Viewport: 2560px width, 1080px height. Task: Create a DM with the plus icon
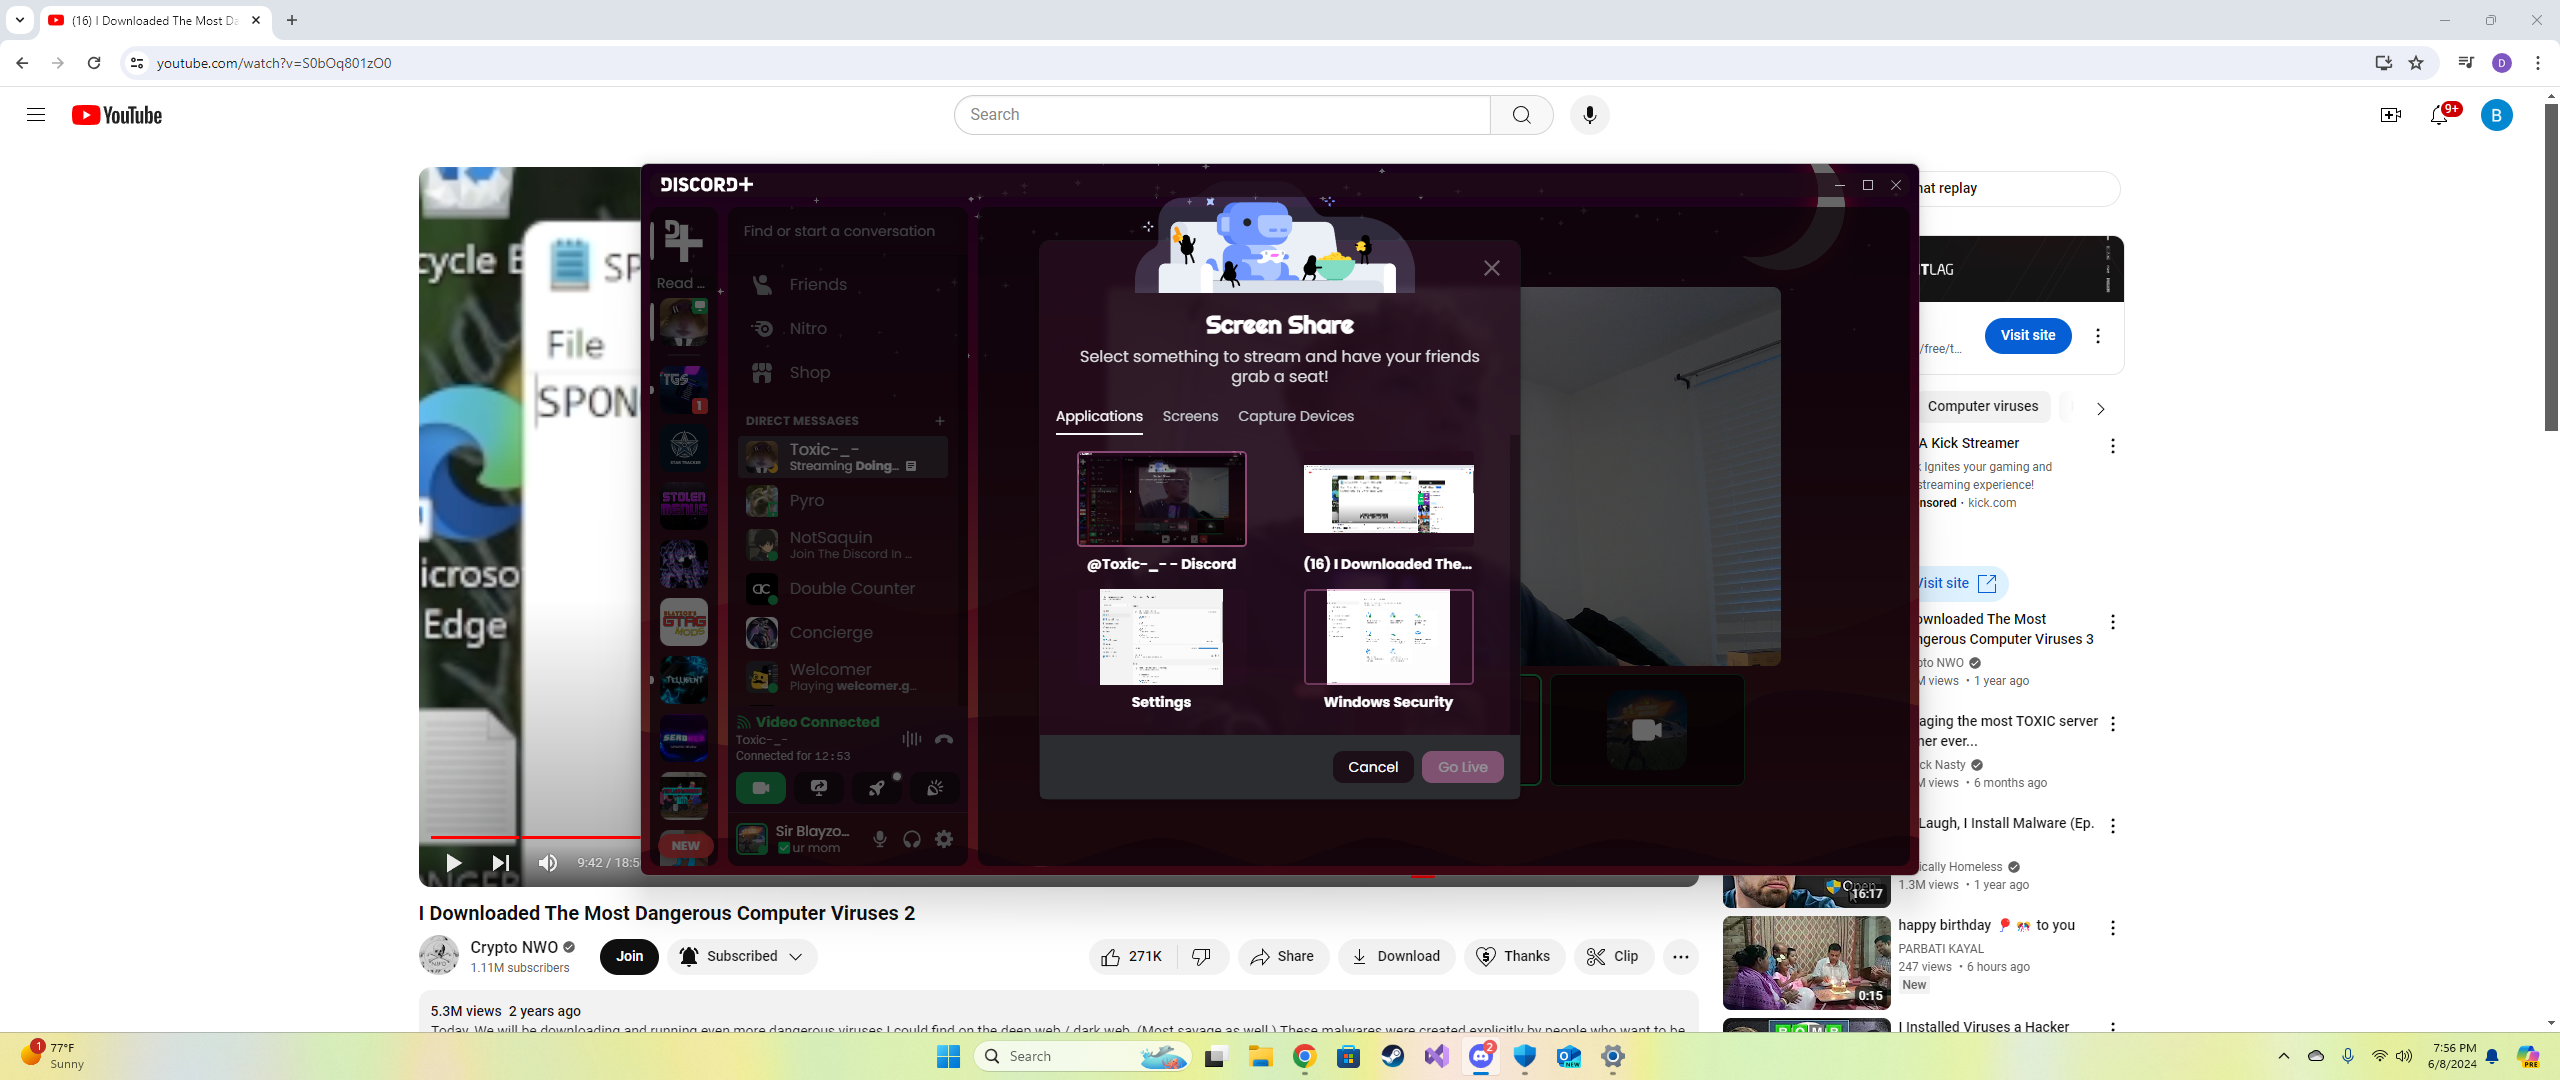(939, 421)
